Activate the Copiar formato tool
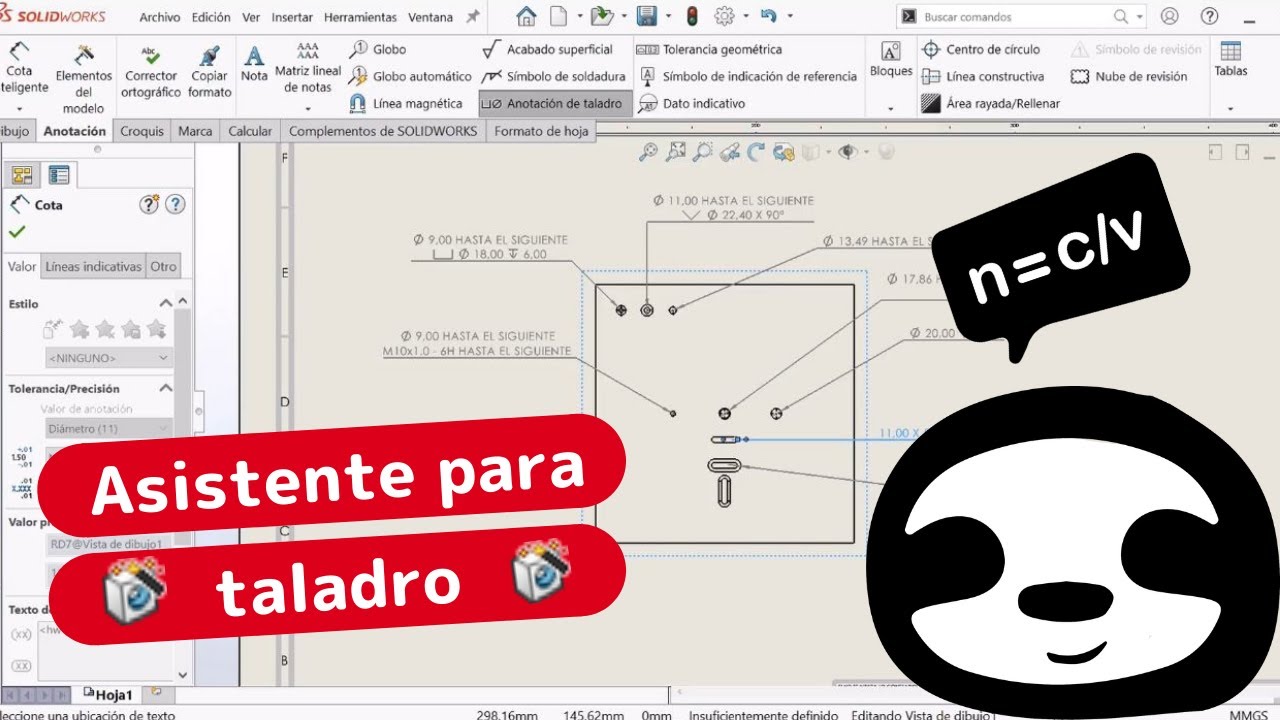This screenshot has height=720, width=1280. coord(209,72)
